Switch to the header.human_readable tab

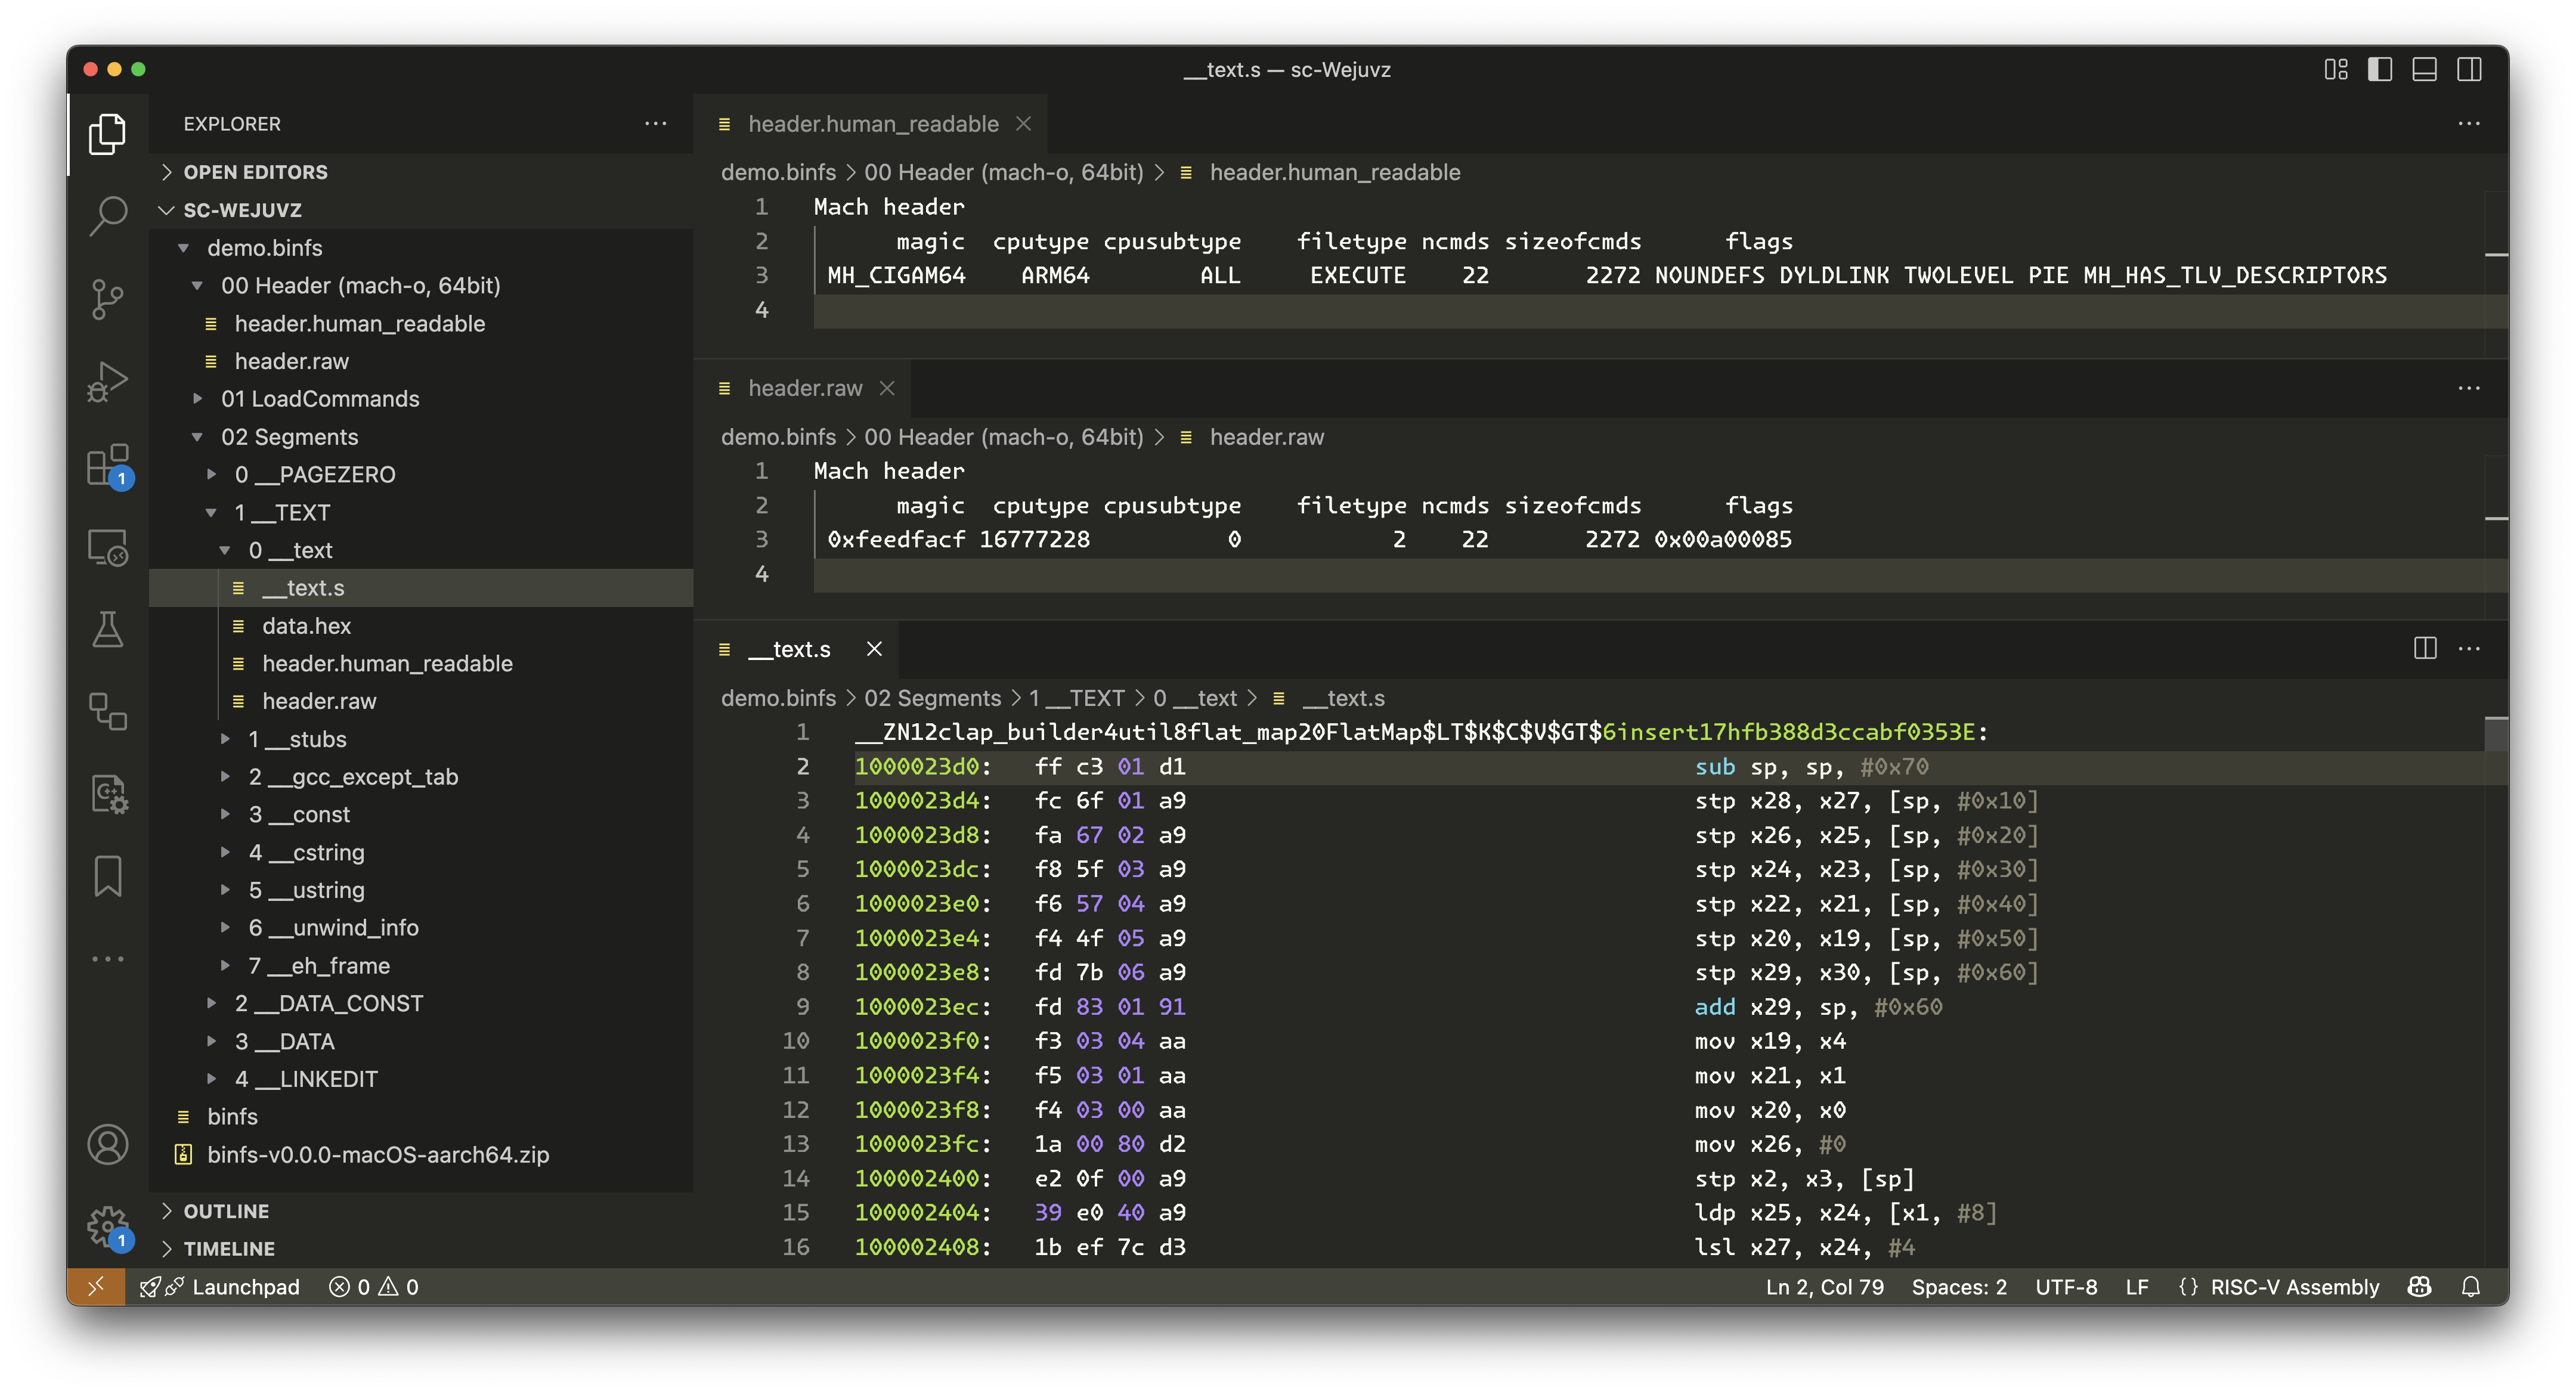pyautogui.click(x=872, y=123)
